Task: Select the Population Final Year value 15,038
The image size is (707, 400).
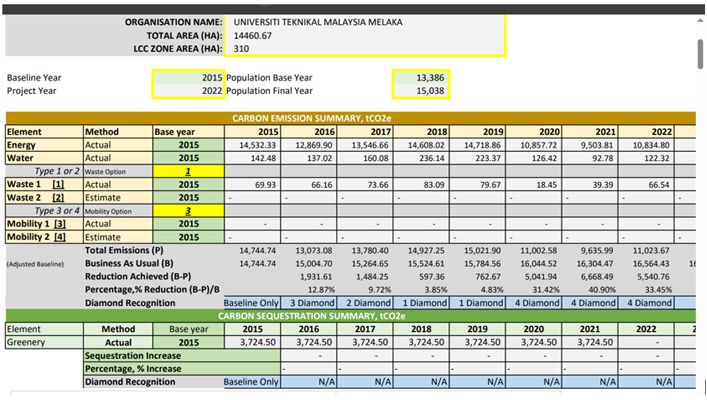Action: pos(418,91)
